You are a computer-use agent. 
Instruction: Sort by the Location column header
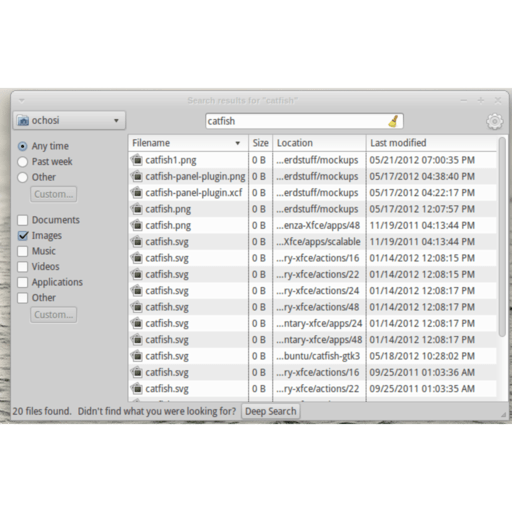click(319, 143)
